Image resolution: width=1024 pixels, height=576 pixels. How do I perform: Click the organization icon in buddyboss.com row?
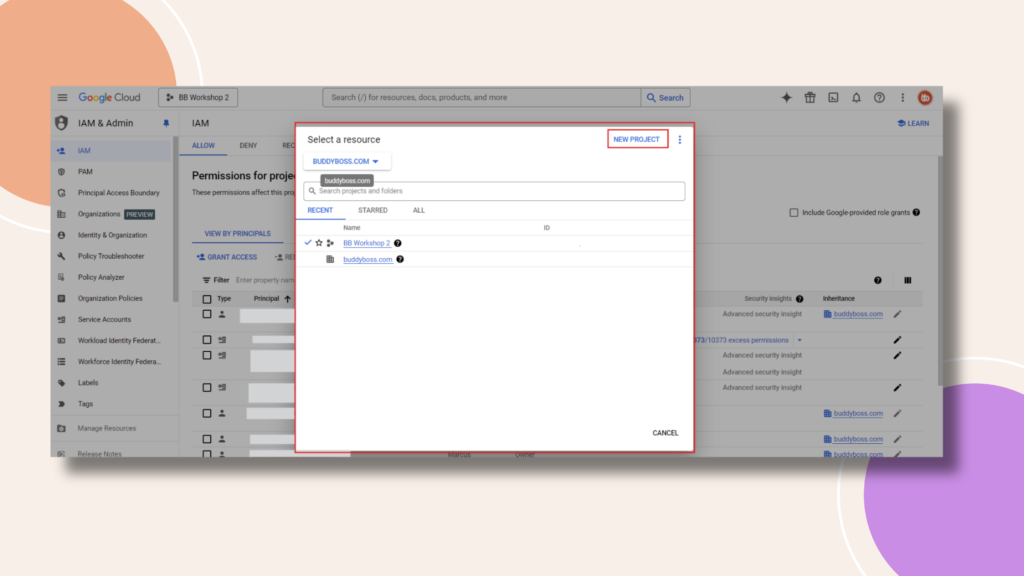[x=330, y=259]
